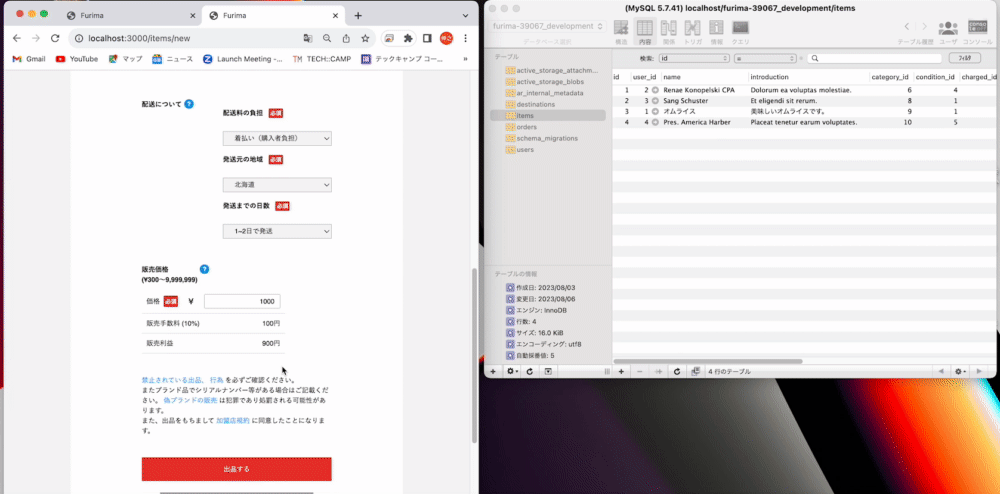Image resolution: width=1000 pixels, height=494 pixels.
Task: Toggle the table information pane button
Action: [x=548, y=372]
